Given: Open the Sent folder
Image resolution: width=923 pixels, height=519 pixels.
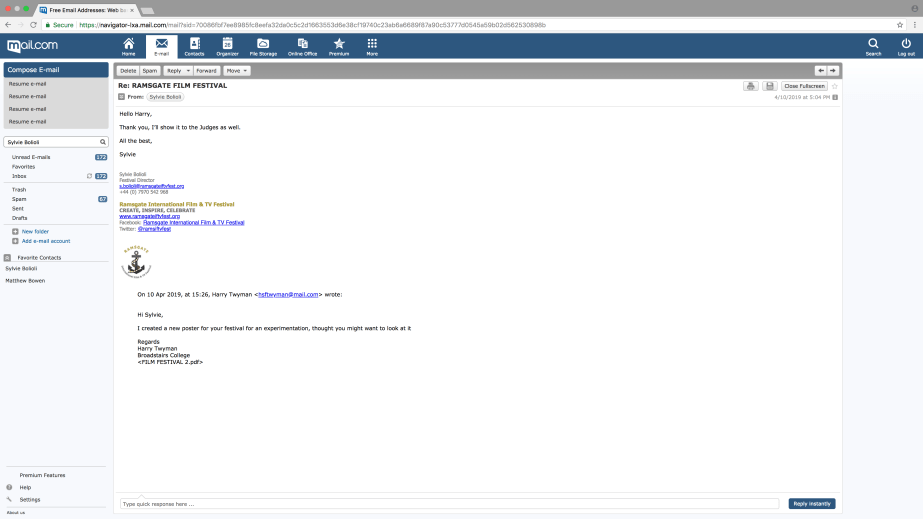Looking at the screenshot, I should [18, 208].
